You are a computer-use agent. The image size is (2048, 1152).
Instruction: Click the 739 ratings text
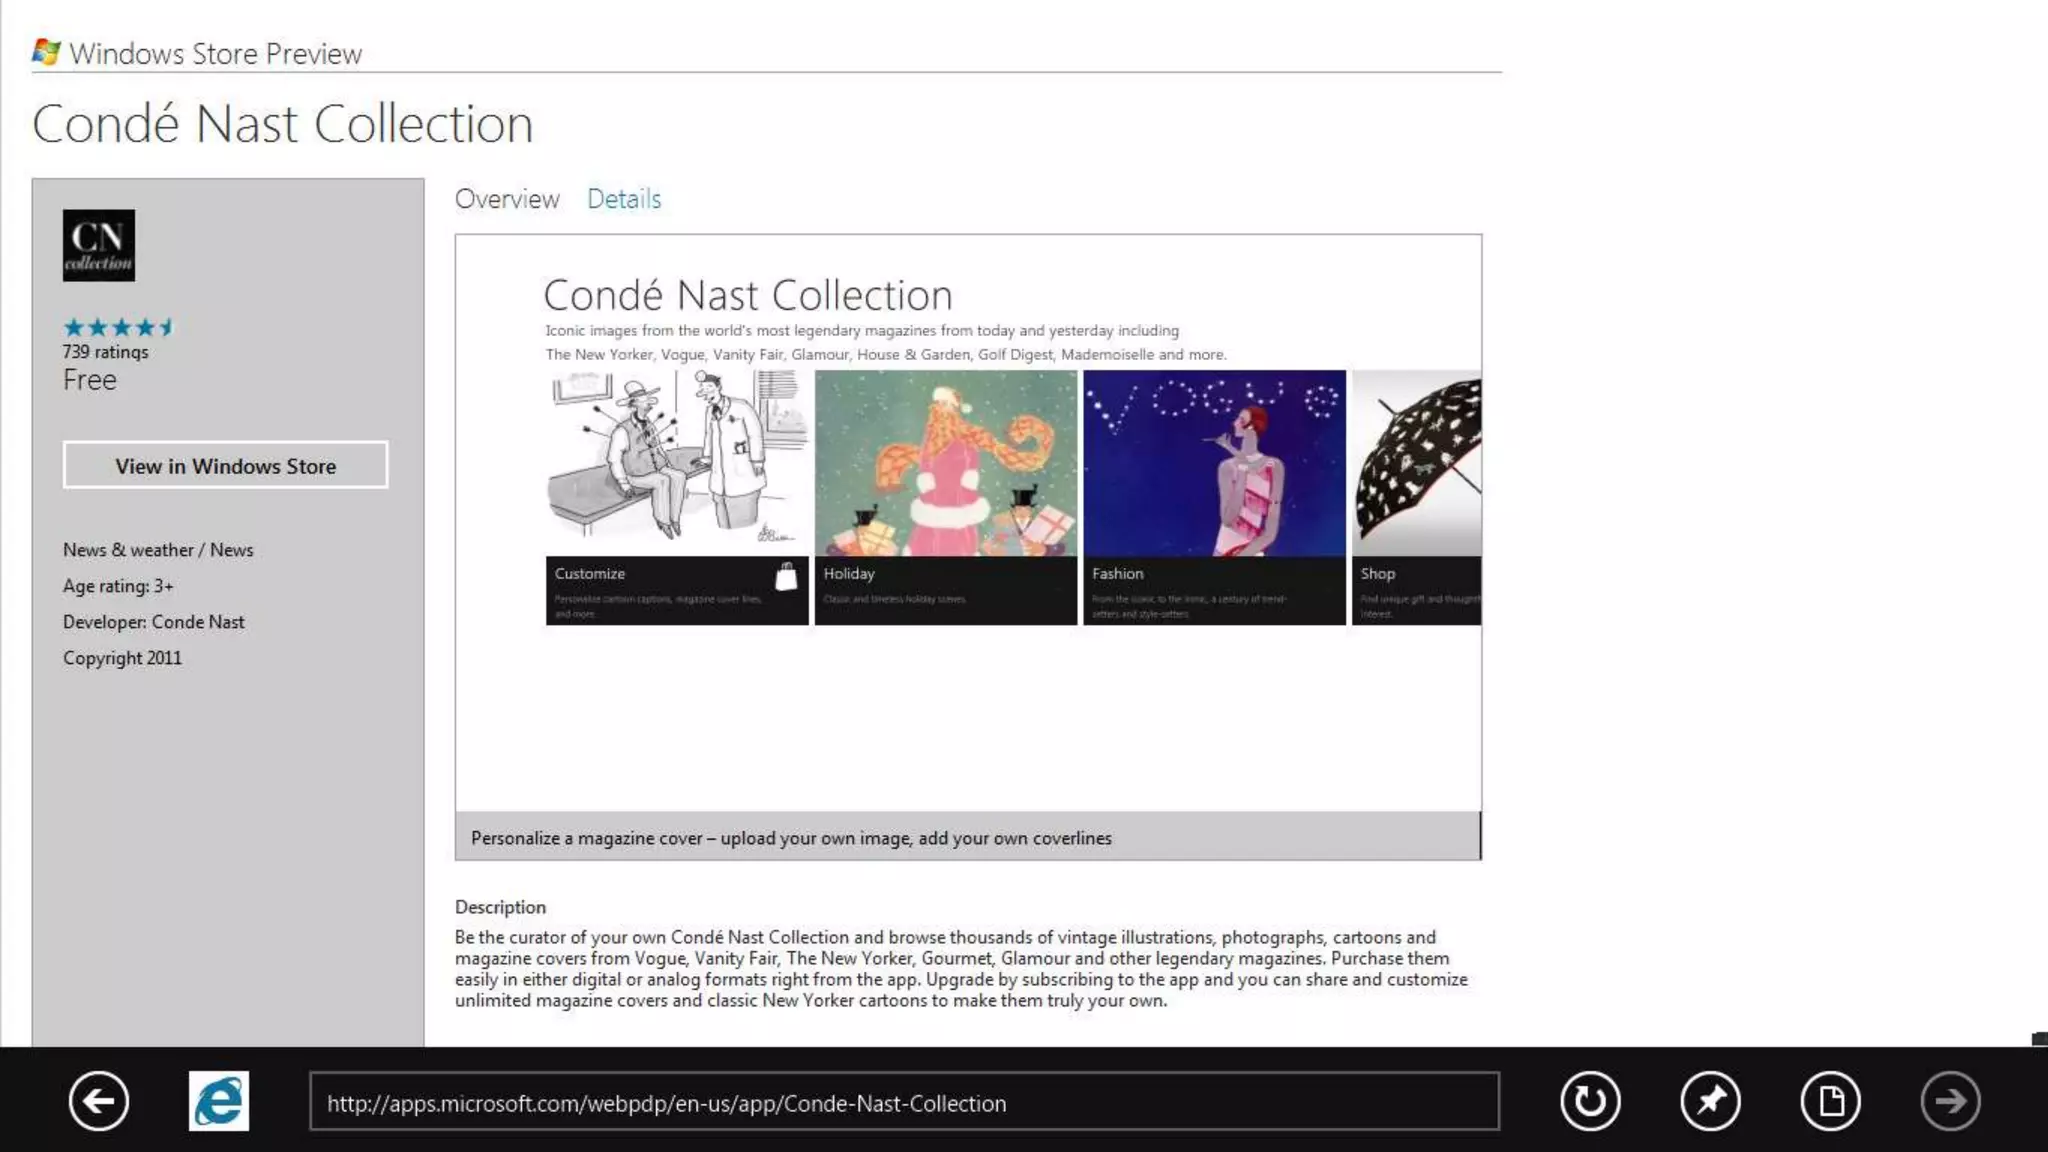(105, 352)
